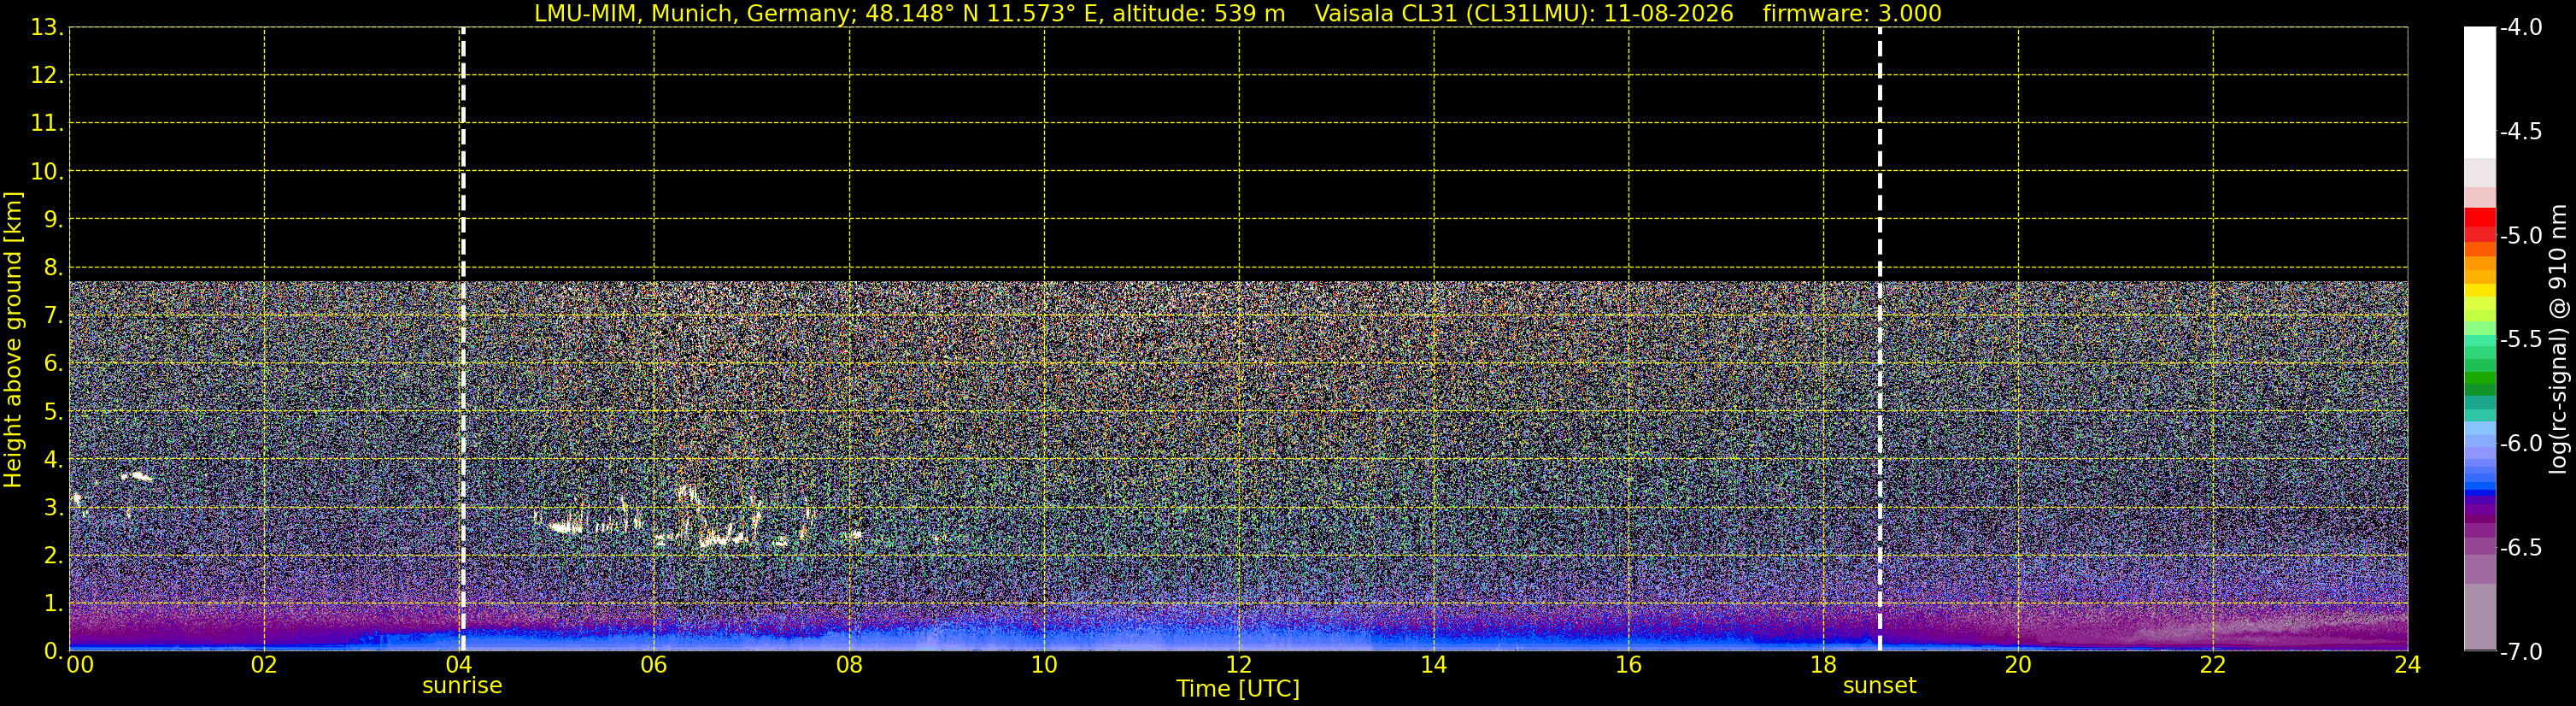Screen dimensions: 2576x706
Task: Click the '16' time tick label
Action: pos(1629,666)
